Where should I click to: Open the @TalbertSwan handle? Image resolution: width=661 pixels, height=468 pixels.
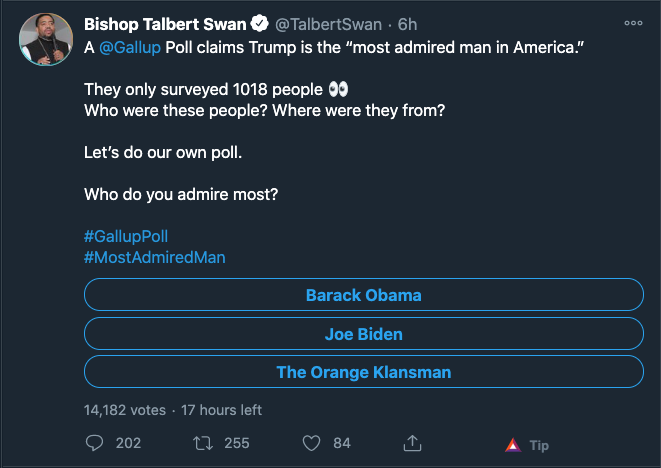pyautogui.click(x=328, y=24)
